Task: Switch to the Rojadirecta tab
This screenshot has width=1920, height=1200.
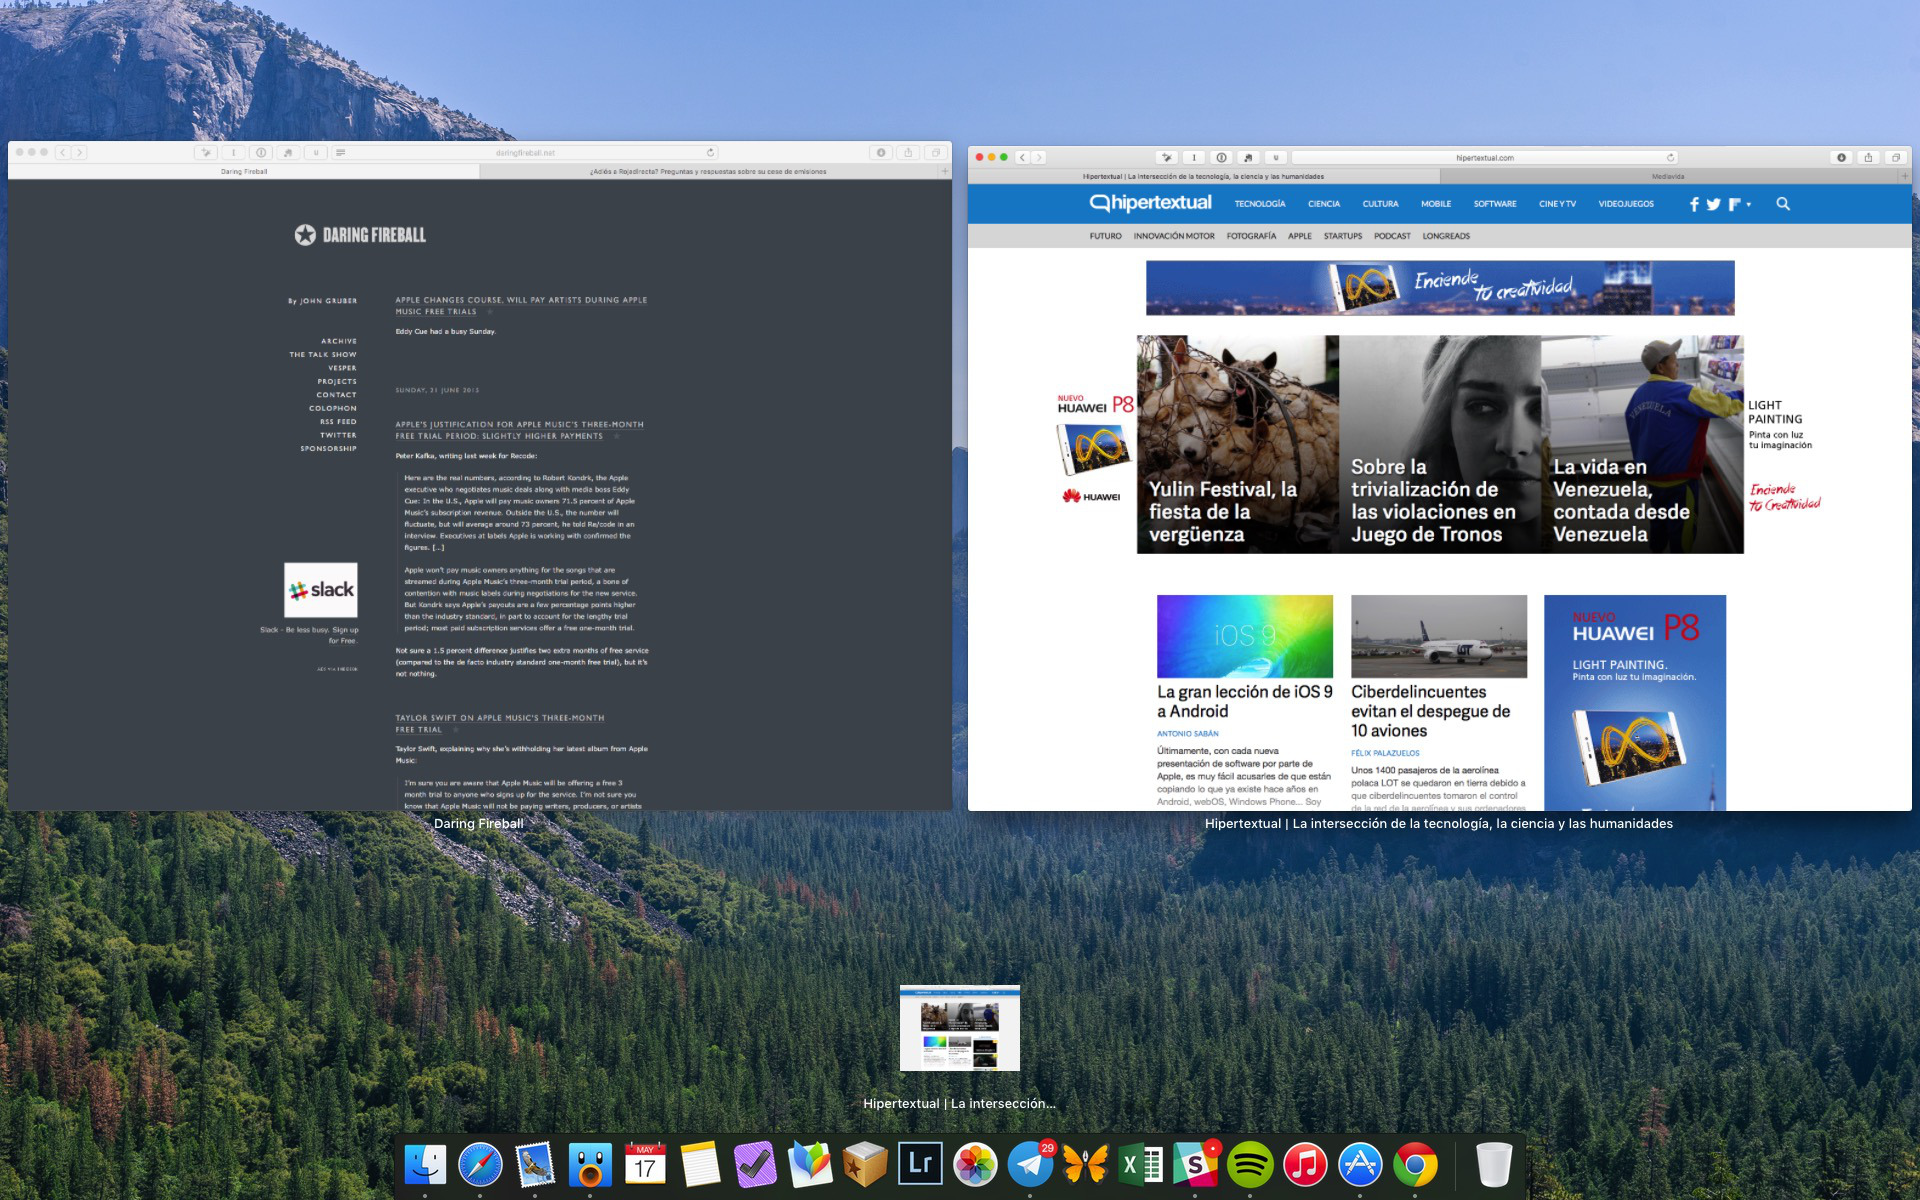Action: pos(708,171)
